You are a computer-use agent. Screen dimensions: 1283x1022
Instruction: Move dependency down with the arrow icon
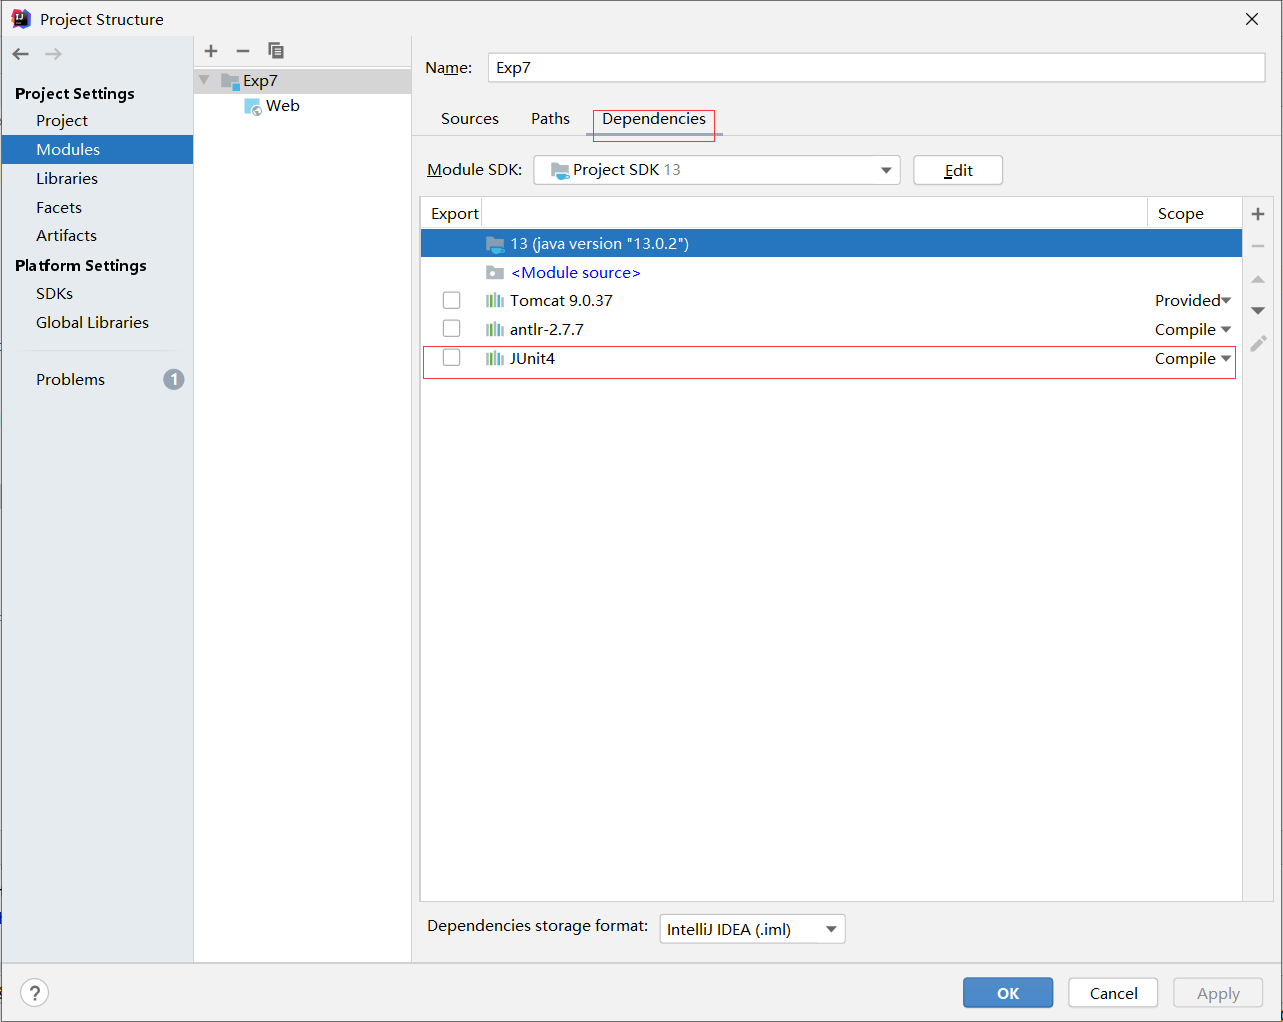coord(1258,311)
